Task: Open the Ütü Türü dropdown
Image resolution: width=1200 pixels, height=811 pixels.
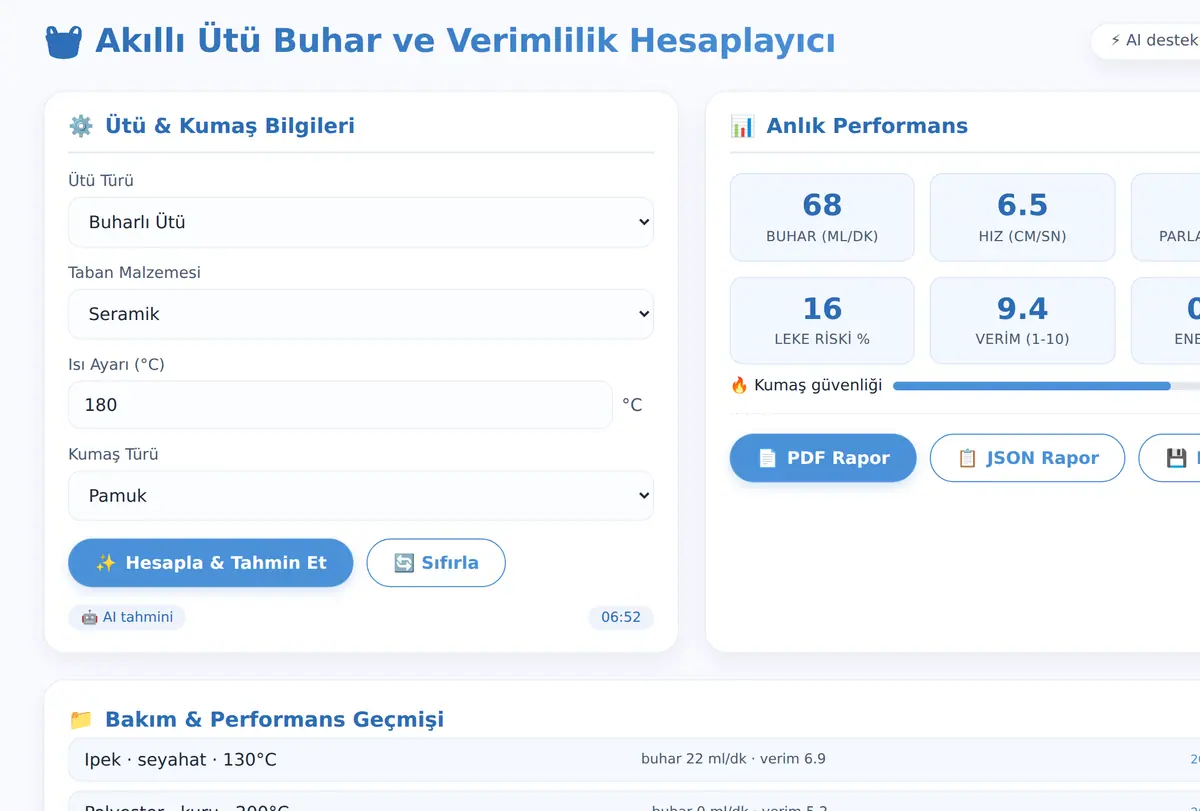Action: (x=361, y=222)
